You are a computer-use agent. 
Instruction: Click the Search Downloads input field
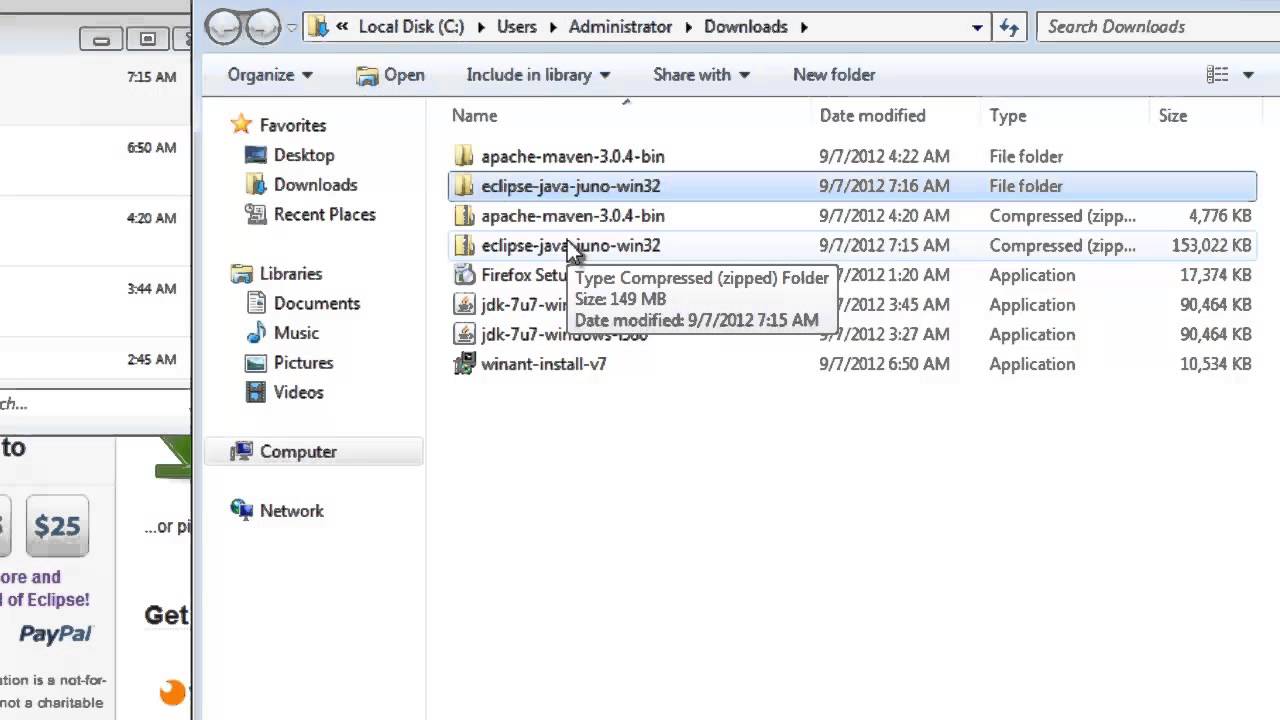coord(1150,27)
